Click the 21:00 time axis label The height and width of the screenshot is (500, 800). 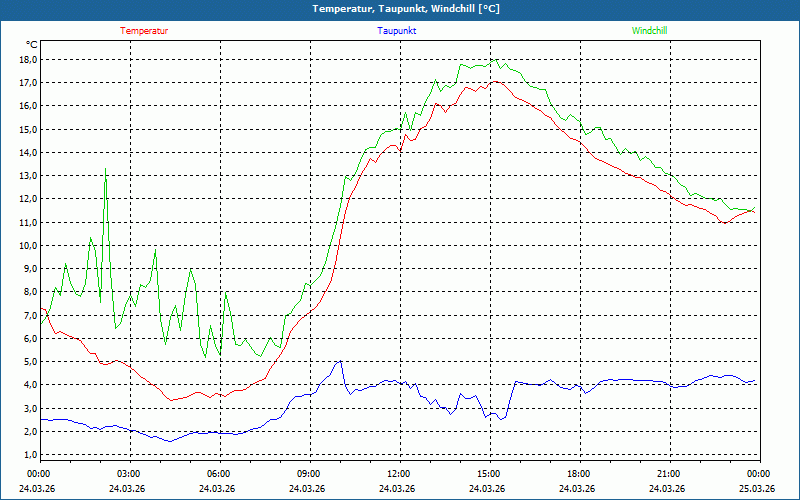pos(668,474)
